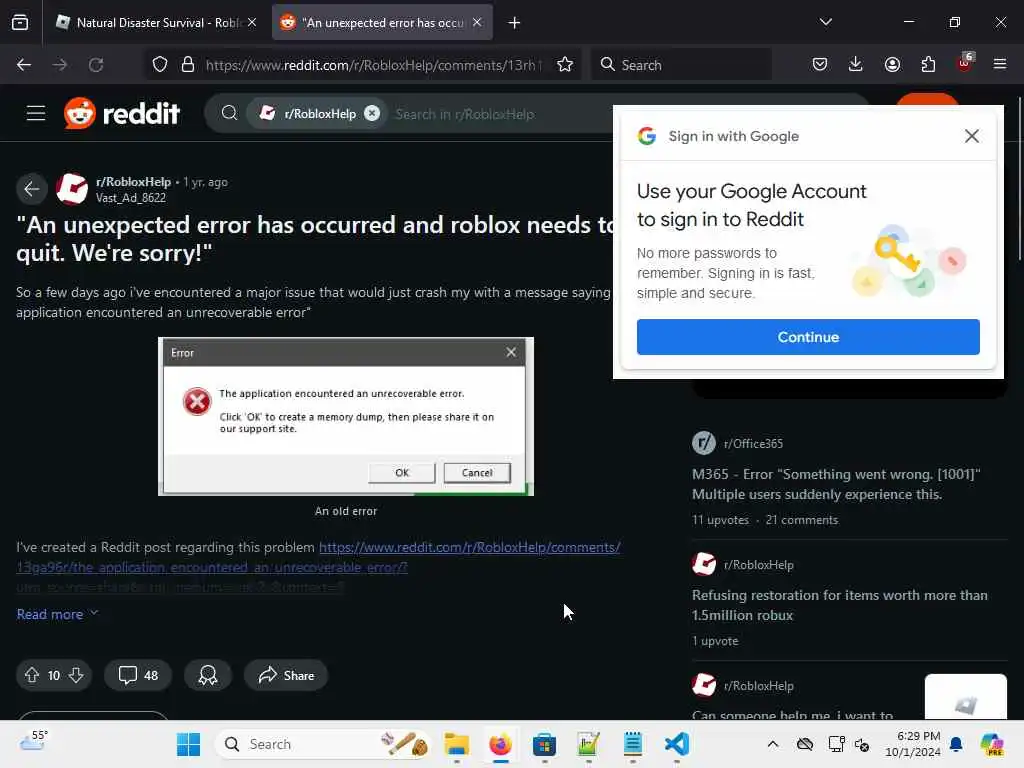Open the Notepad app on taskbar
This screenshot has height=768, width=1024.
pos(632,744)
